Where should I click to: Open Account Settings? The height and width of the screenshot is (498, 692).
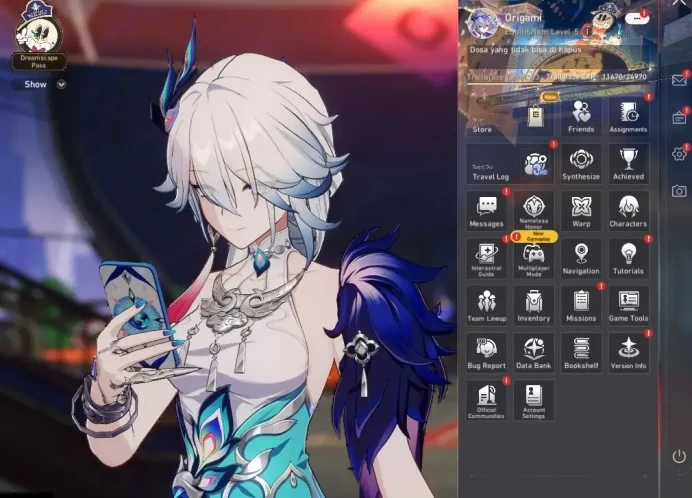tap(534, 400)
